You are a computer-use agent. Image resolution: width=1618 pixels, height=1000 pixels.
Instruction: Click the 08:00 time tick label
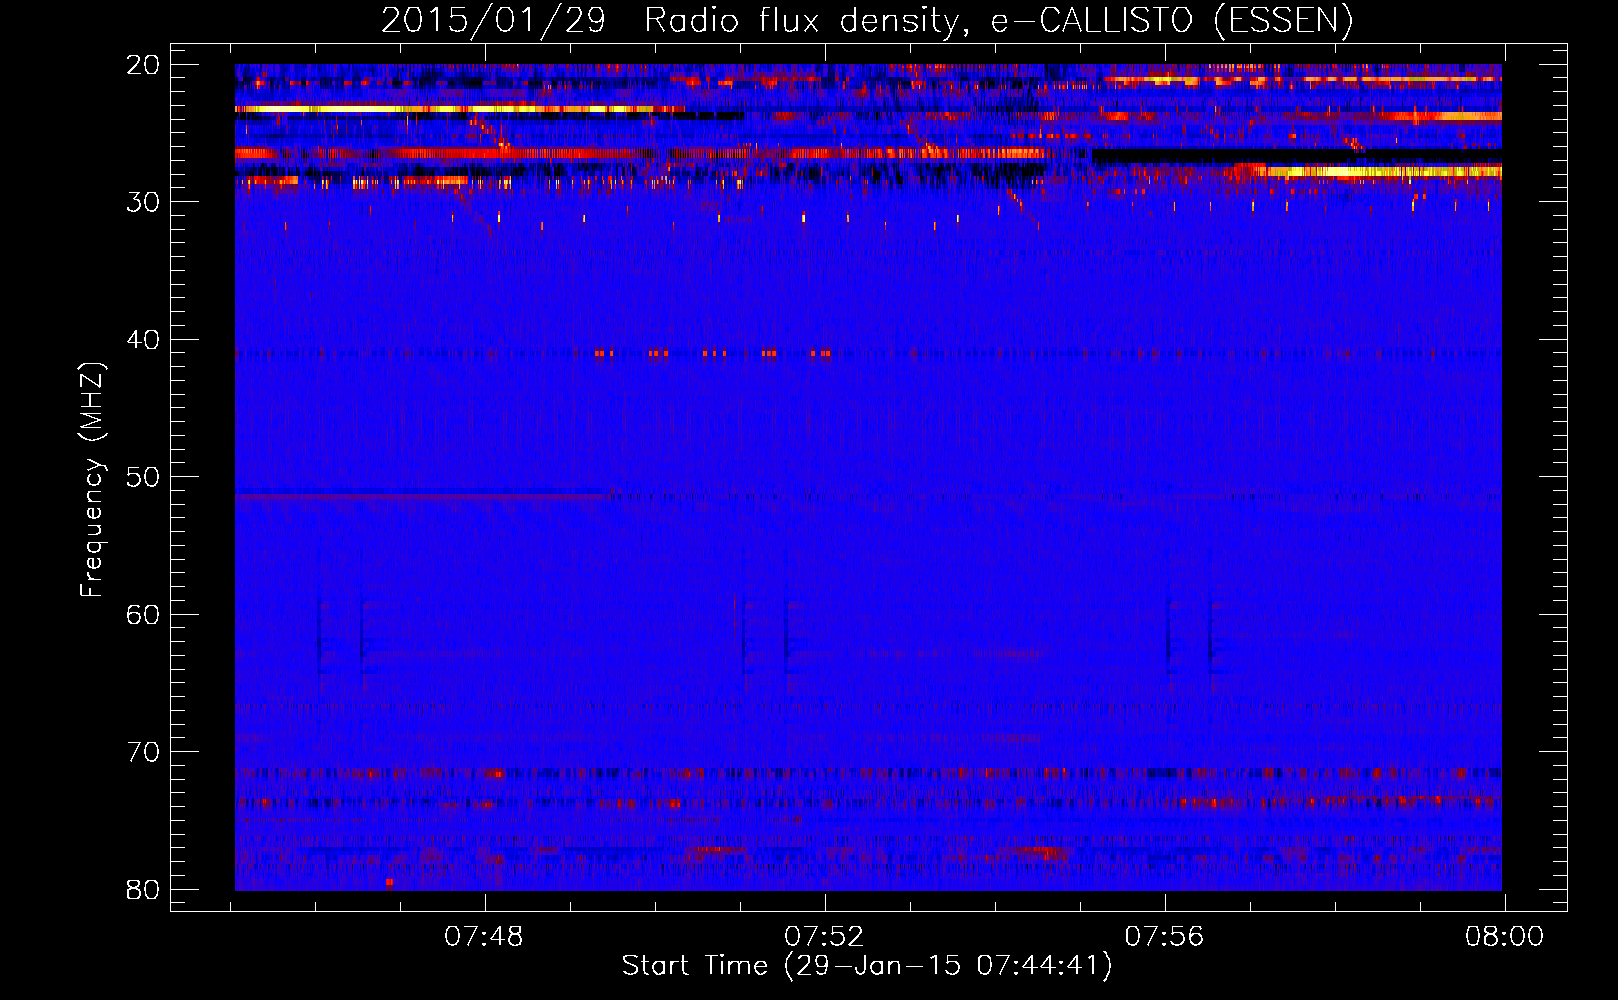[x=1504, y=937]
